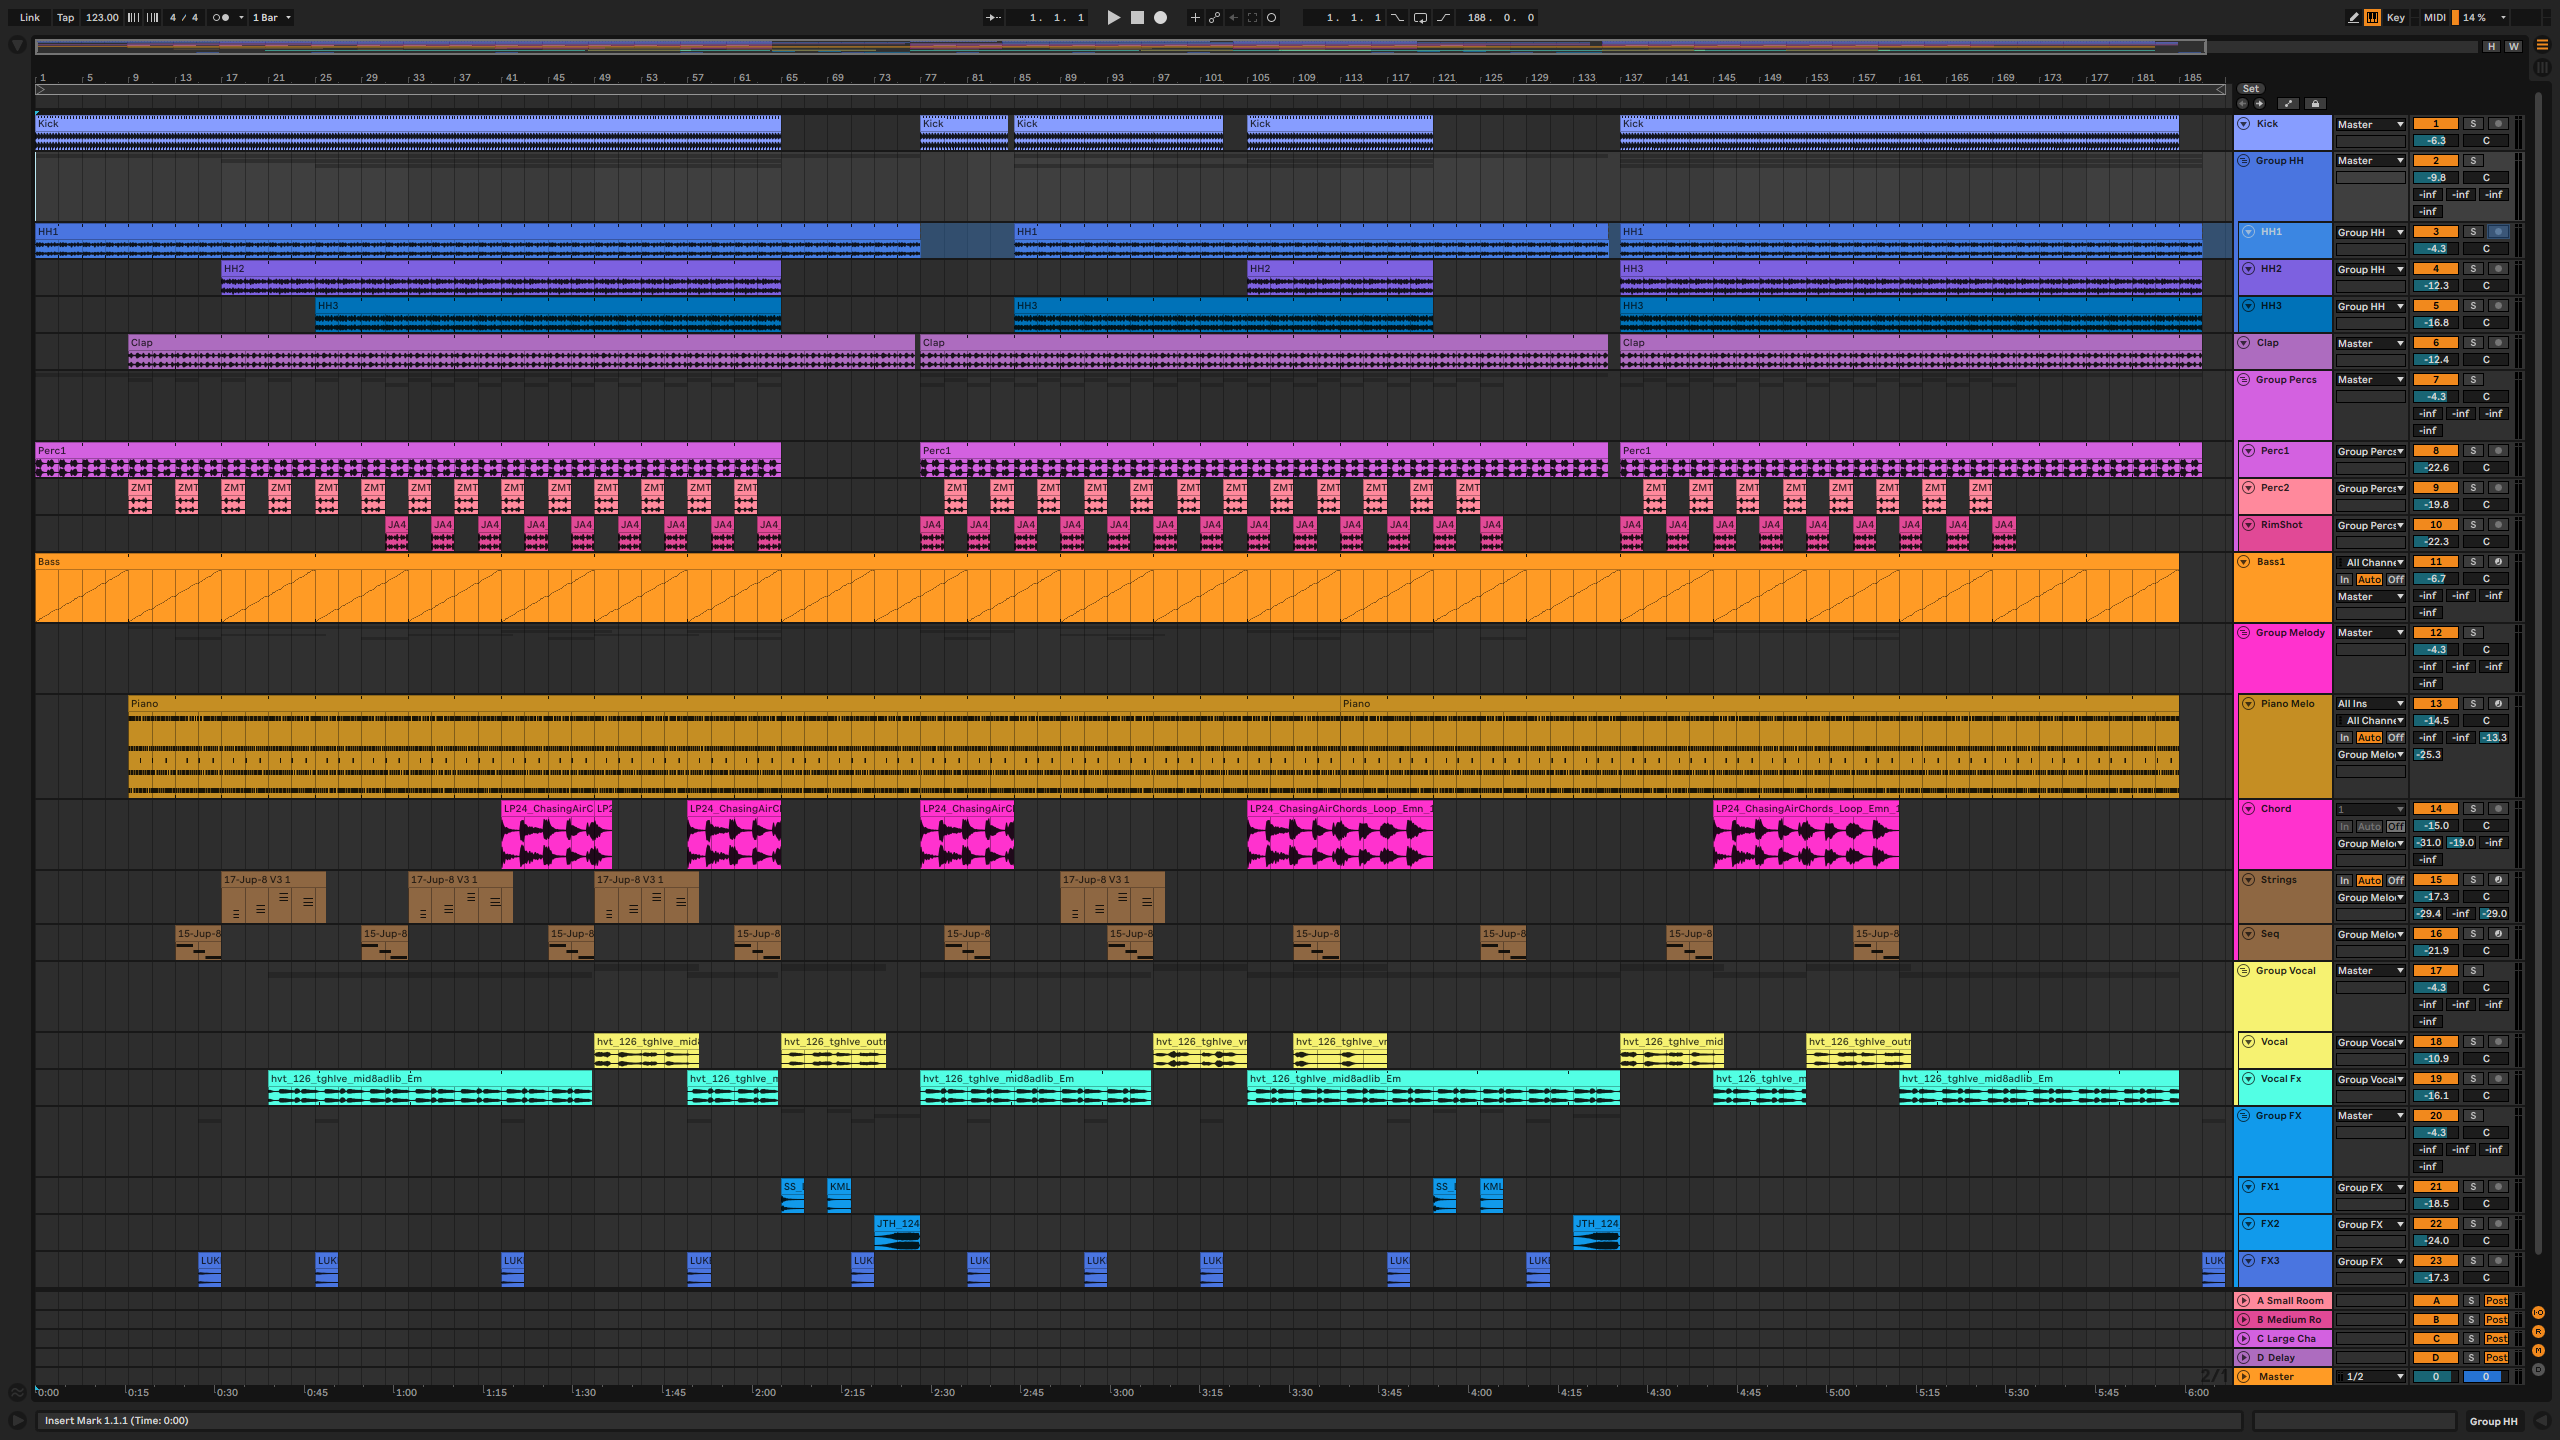This screenshot has width=2560, height=1440.
Task: Toggle the Automation Mode icon beside locators
Action: pos(2288,103)
